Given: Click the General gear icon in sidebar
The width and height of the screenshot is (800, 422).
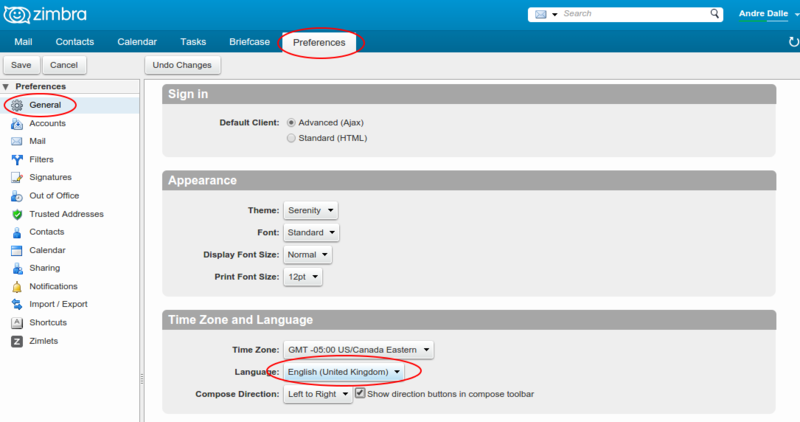Looking at the screenshot, I should pos(17,105).
